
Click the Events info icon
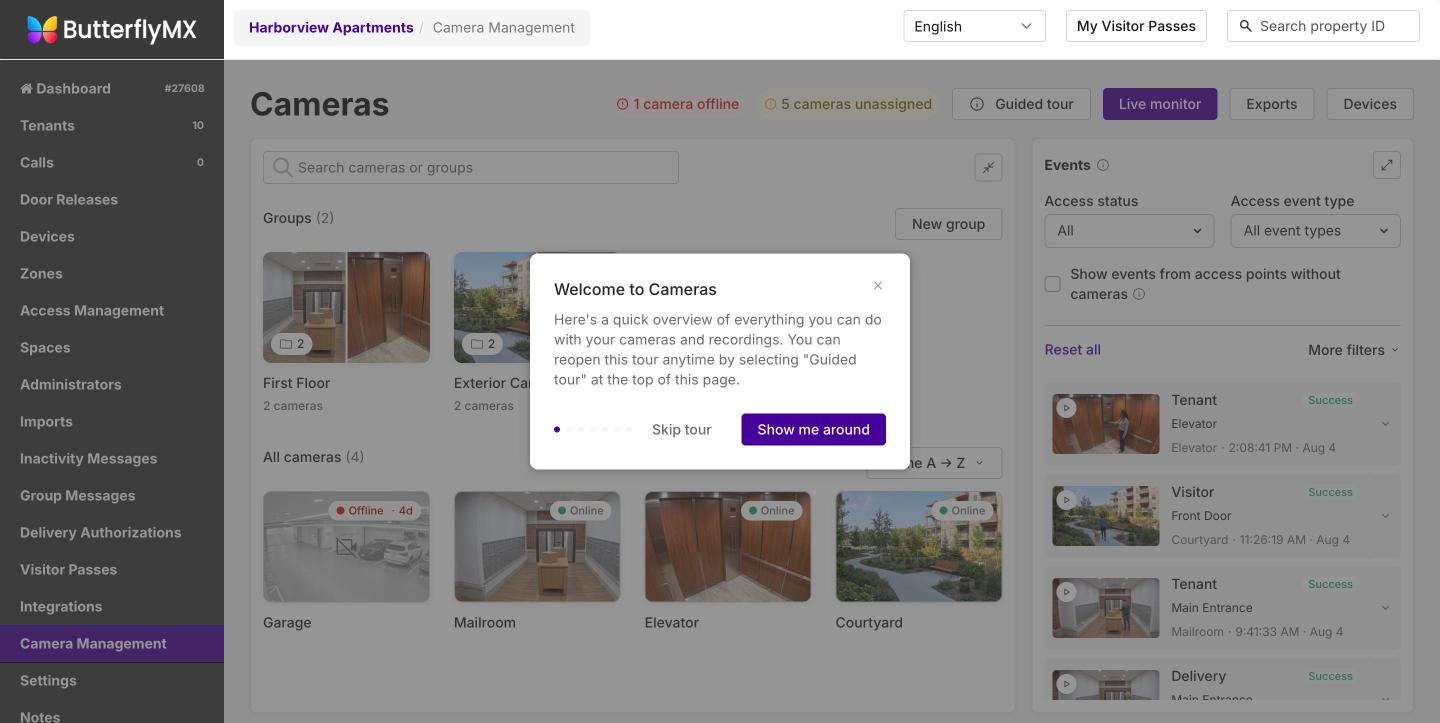coord(1103,165)
